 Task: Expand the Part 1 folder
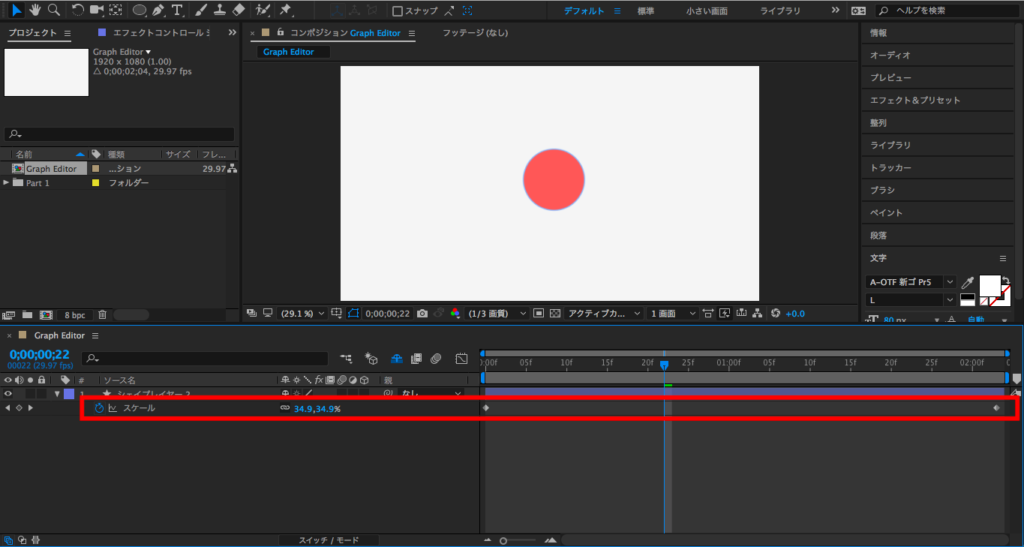coord(7,183)
